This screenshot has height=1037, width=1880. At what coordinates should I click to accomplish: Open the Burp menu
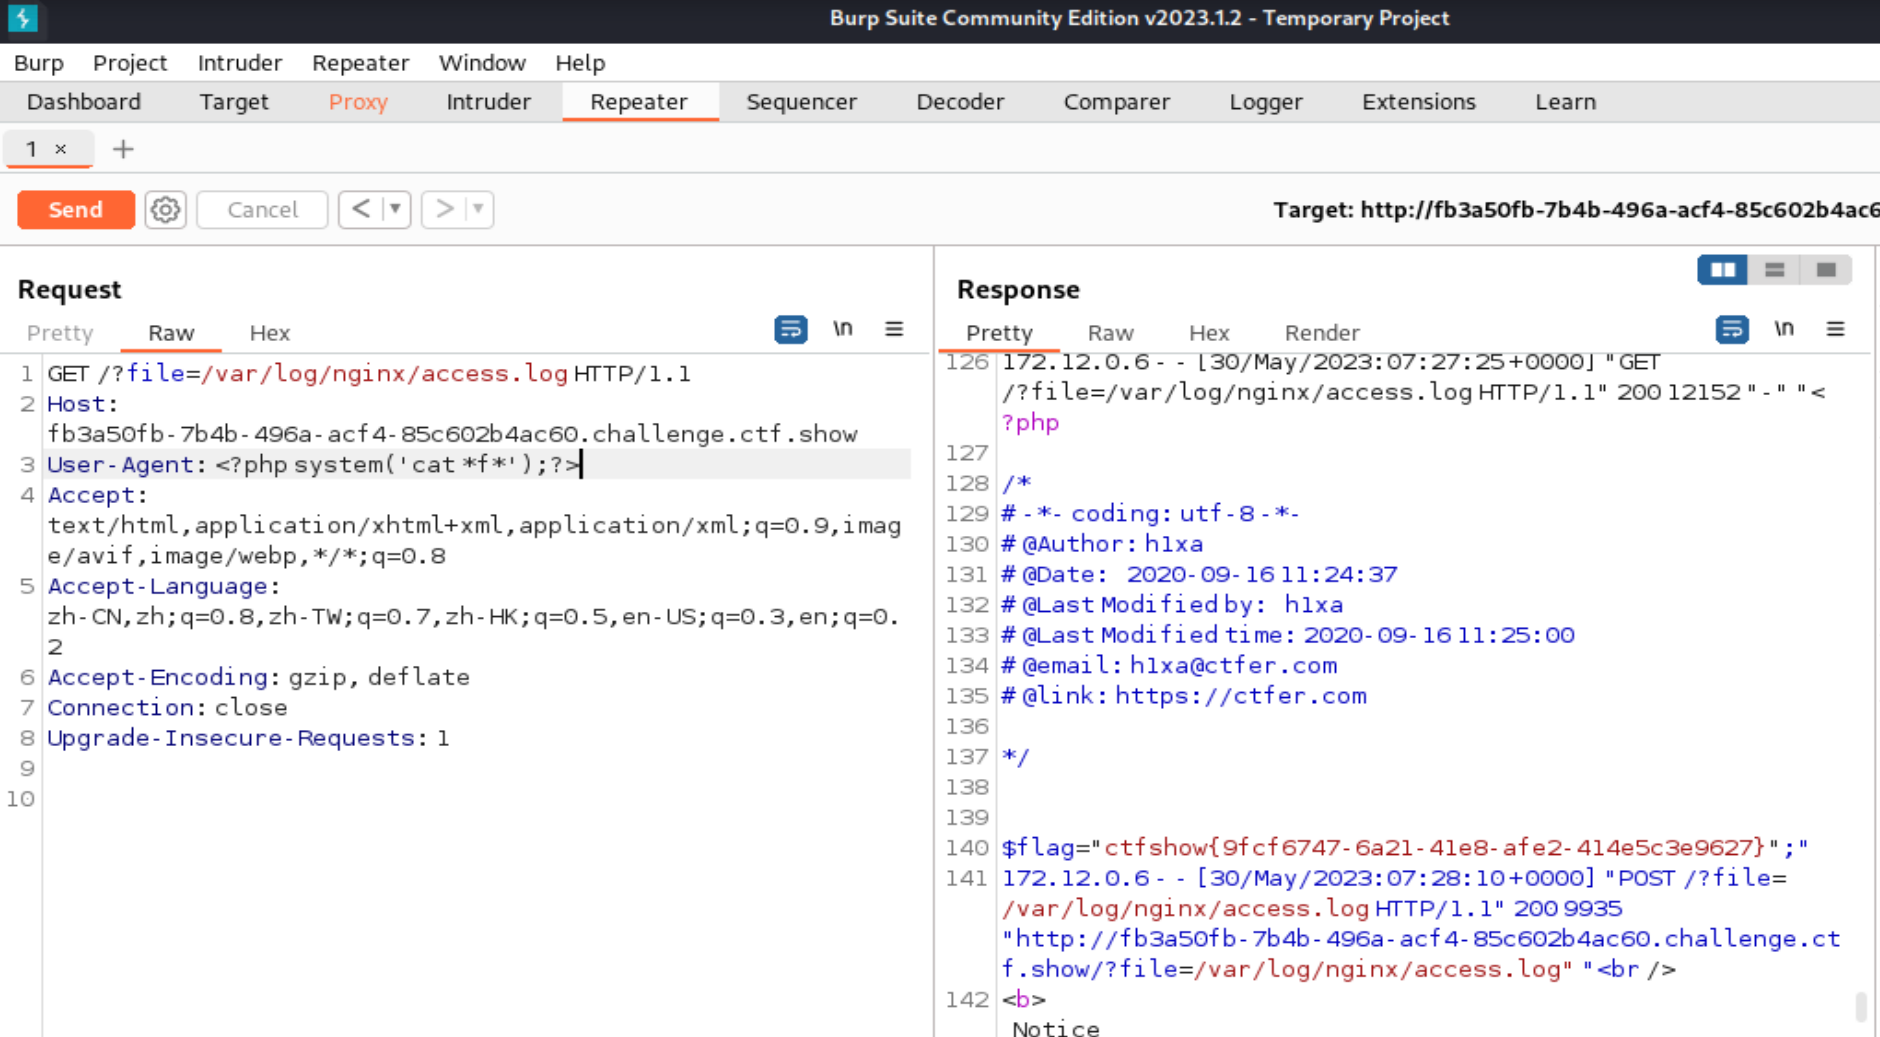tap(39, 63)
